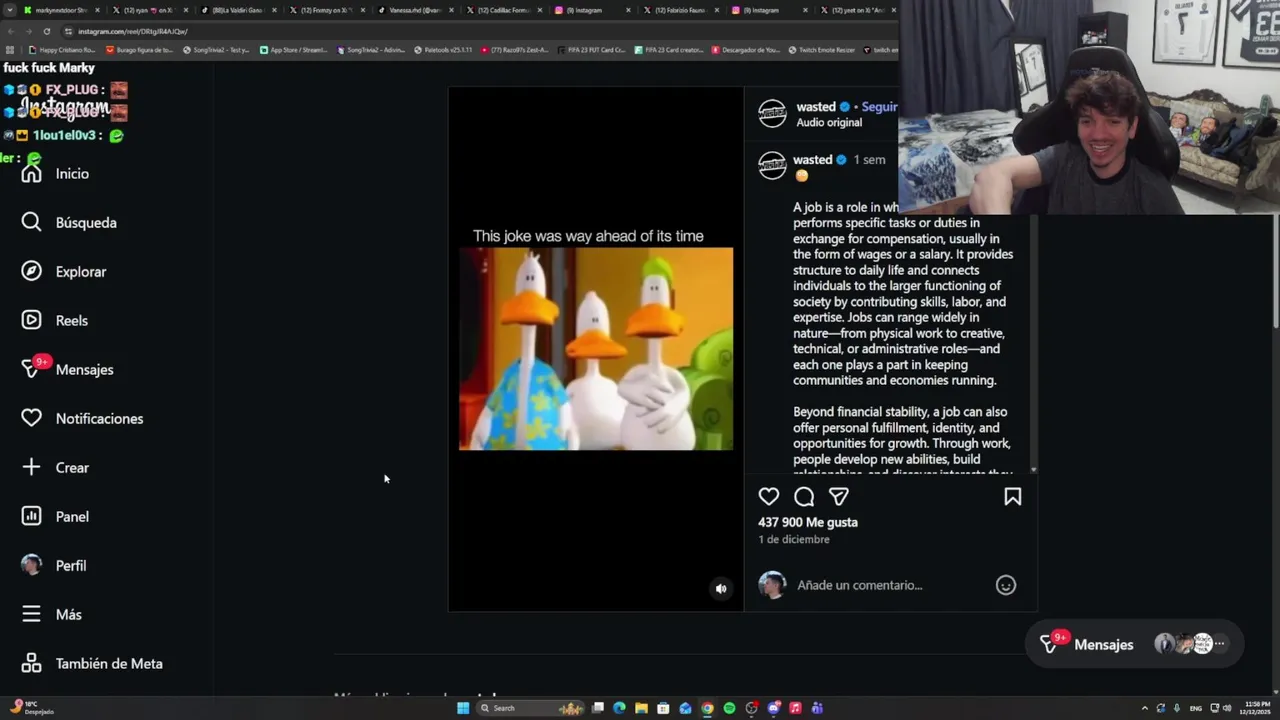Click wasted username in the caption
Screen dimensions: 1280x720
tap(812, 160)
